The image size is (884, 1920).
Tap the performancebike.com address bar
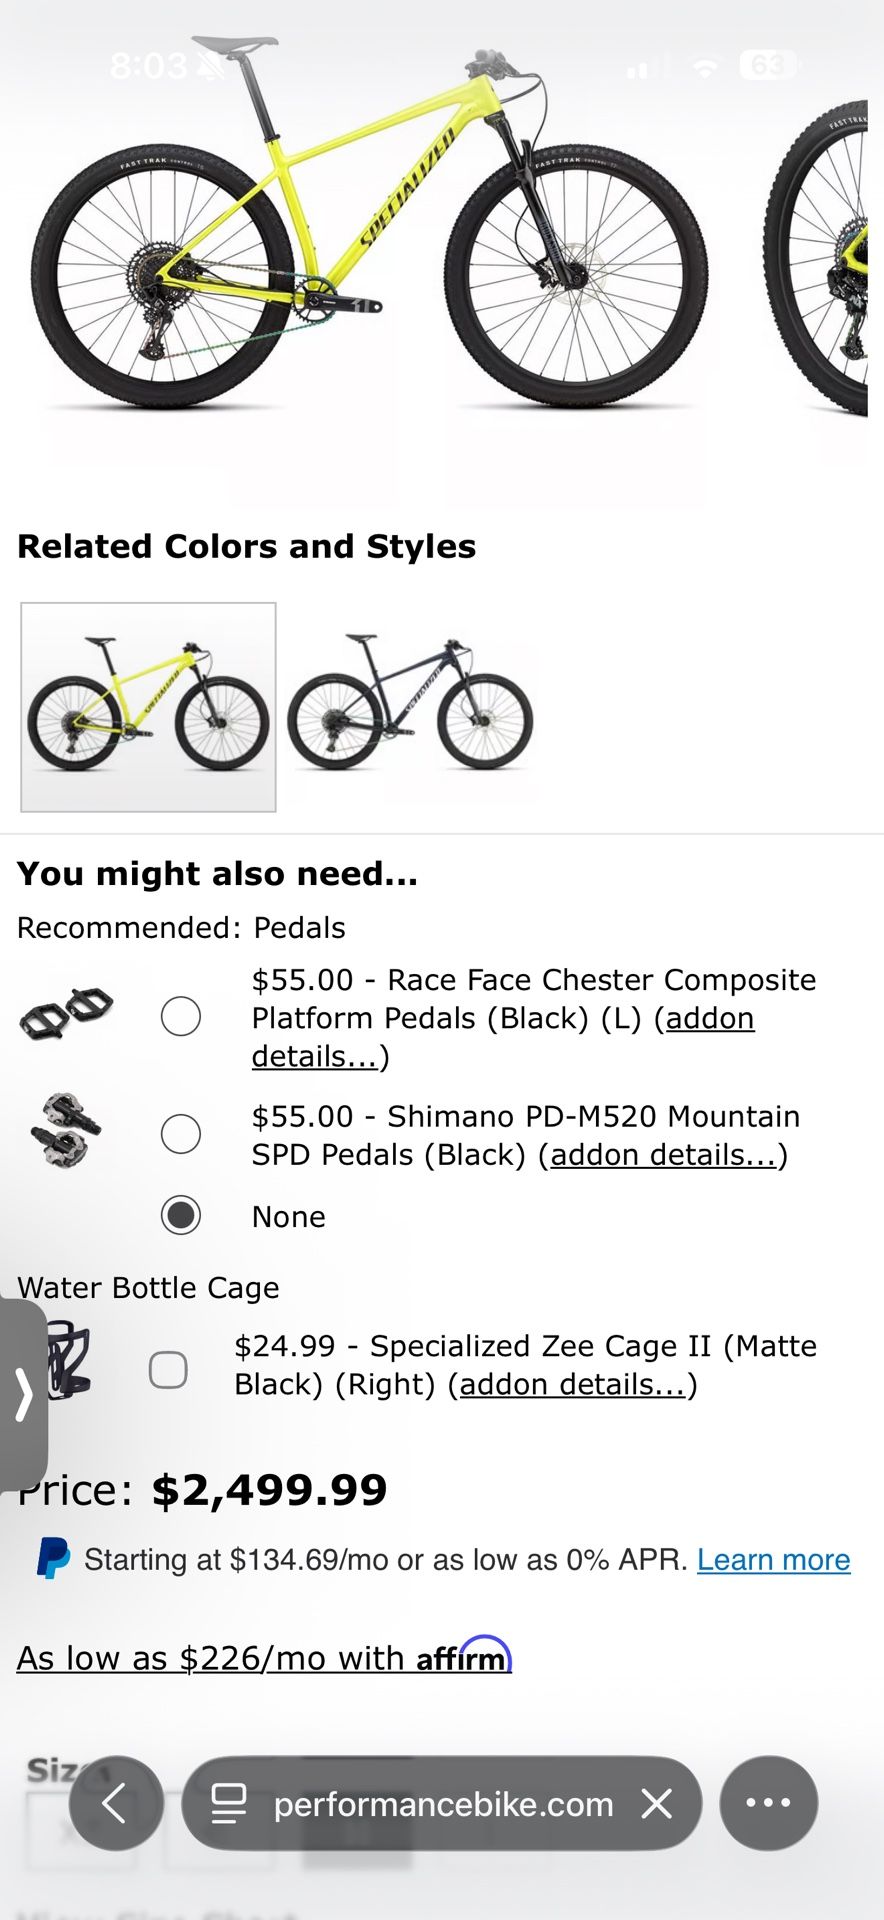[x=442, y=1804]
